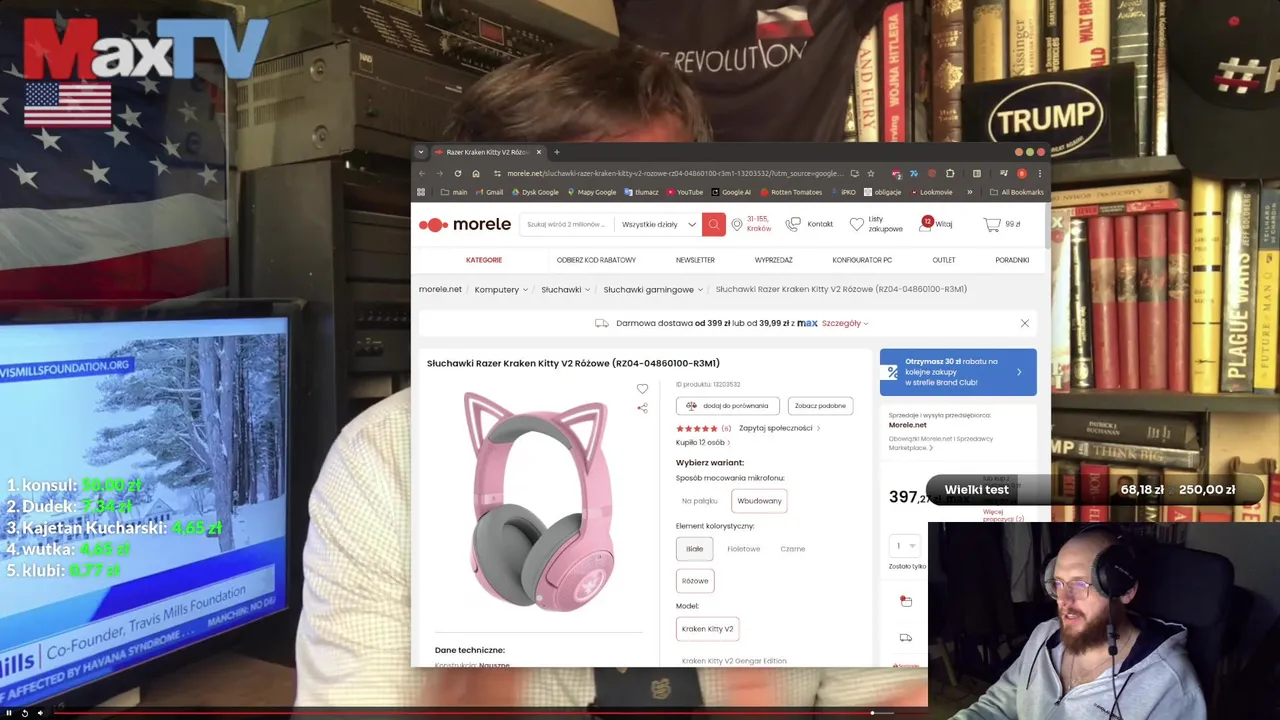Reload the page in the browser
Image resolution: width=1280 pixels, height=720 pixels.
pos(458,173)
